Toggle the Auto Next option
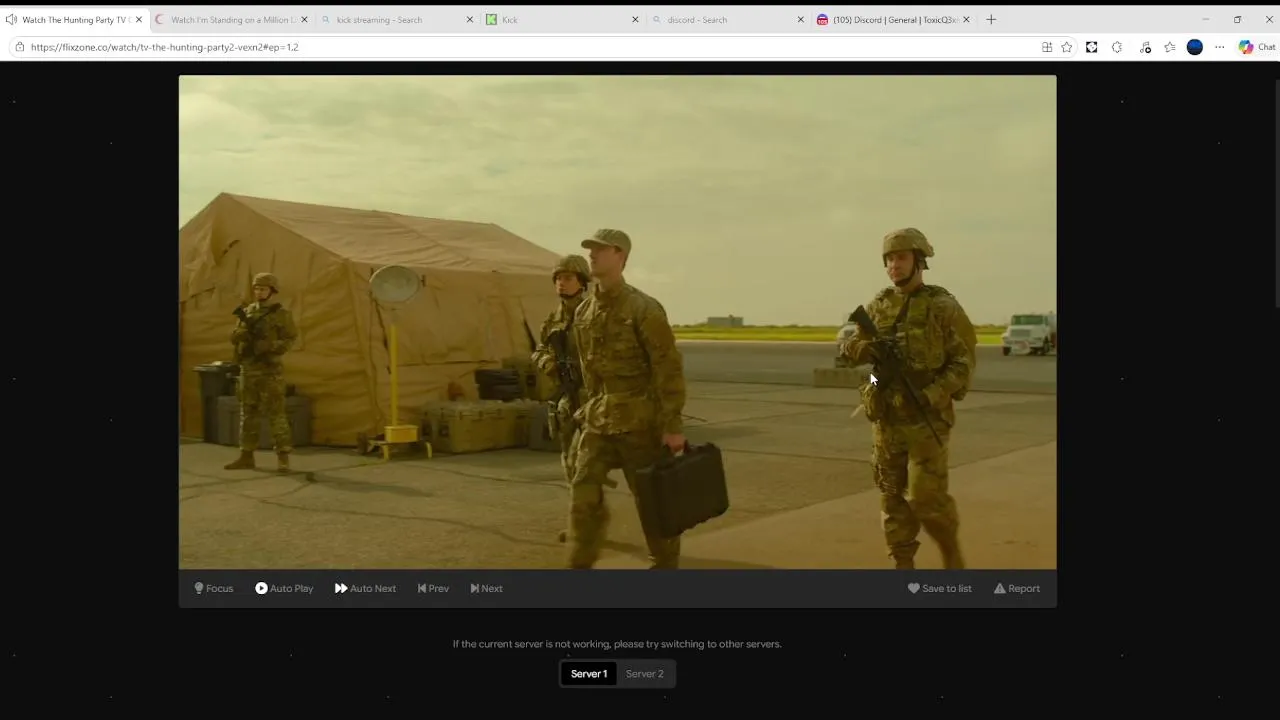Screen dimensions: 1280x720 (365, 588)
